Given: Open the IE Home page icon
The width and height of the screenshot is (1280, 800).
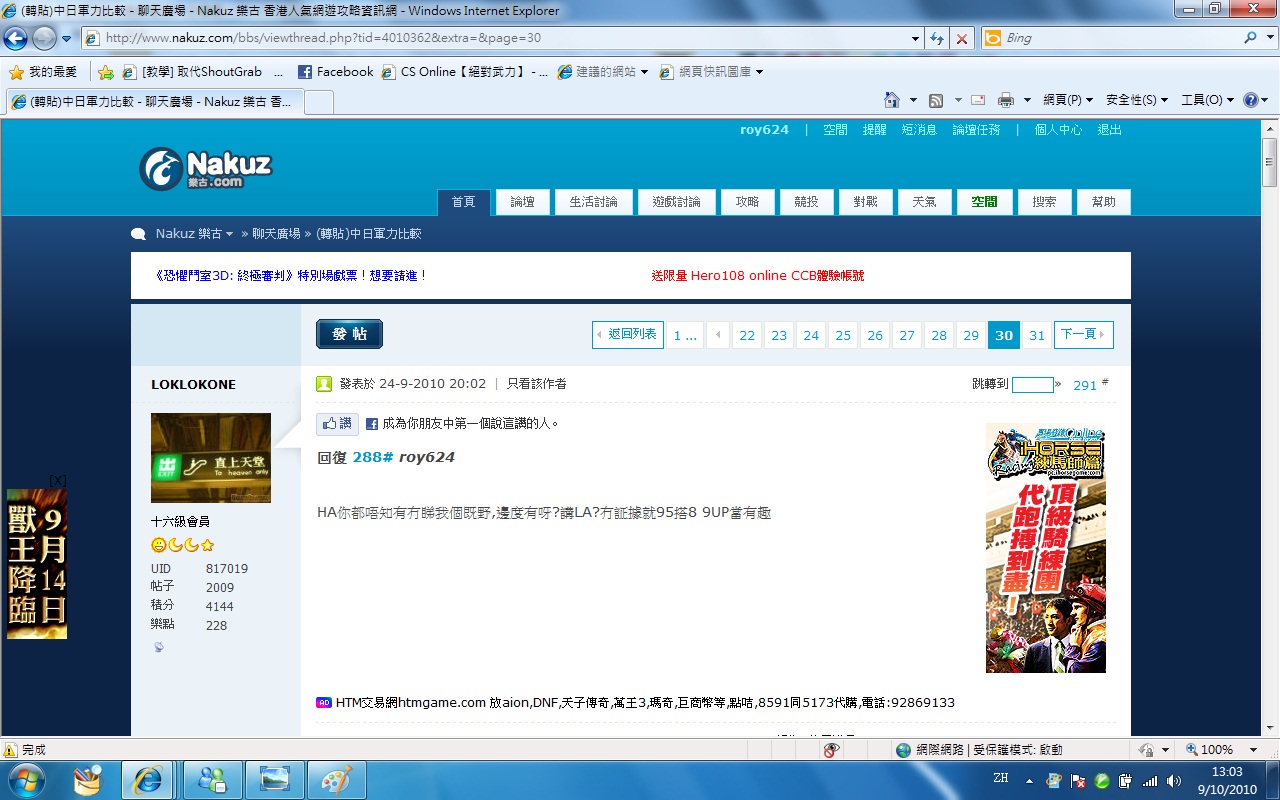Looking at the screenshot, I should pyautogui.click(x=892, y=100).
